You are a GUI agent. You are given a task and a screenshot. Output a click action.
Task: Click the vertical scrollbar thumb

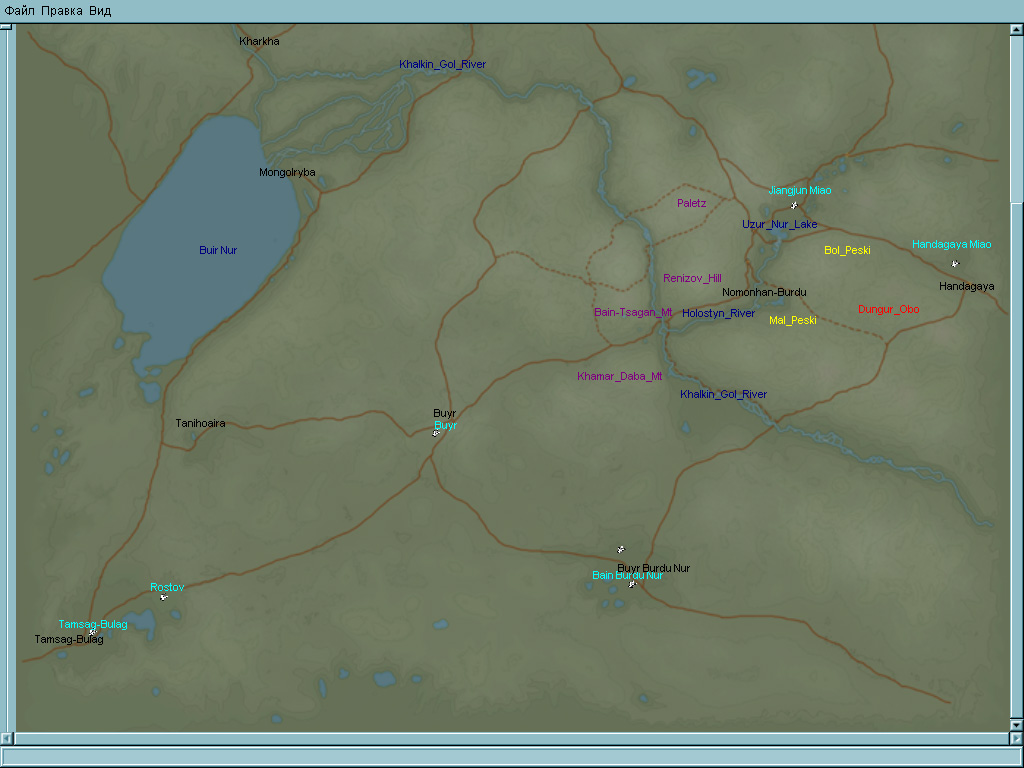(x=1017, y=460)
